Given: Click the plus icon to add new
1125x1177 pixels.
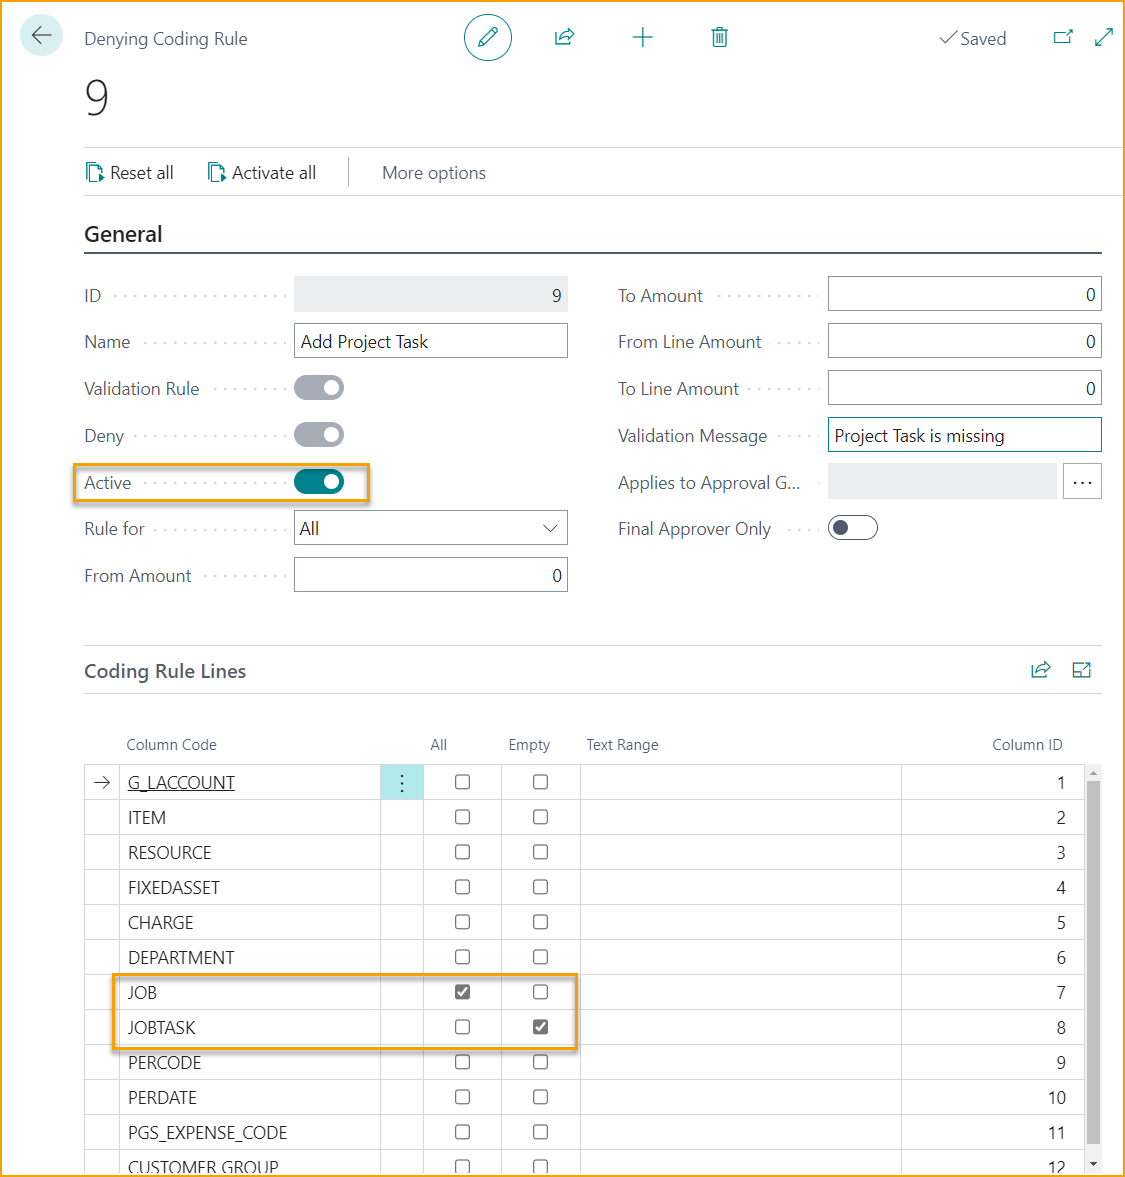Looking at the screenshot, I should coord(642,38).
